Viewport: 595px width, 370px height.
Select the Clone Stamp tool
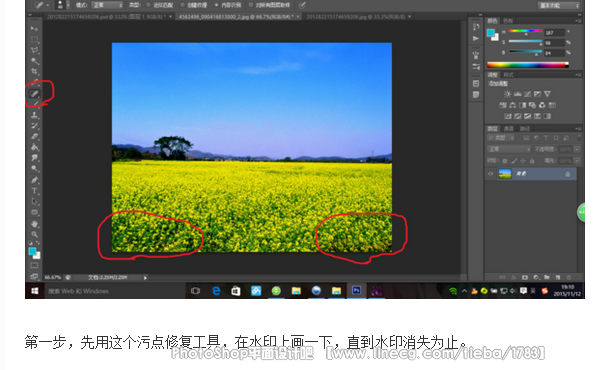(x=34, y=115)
